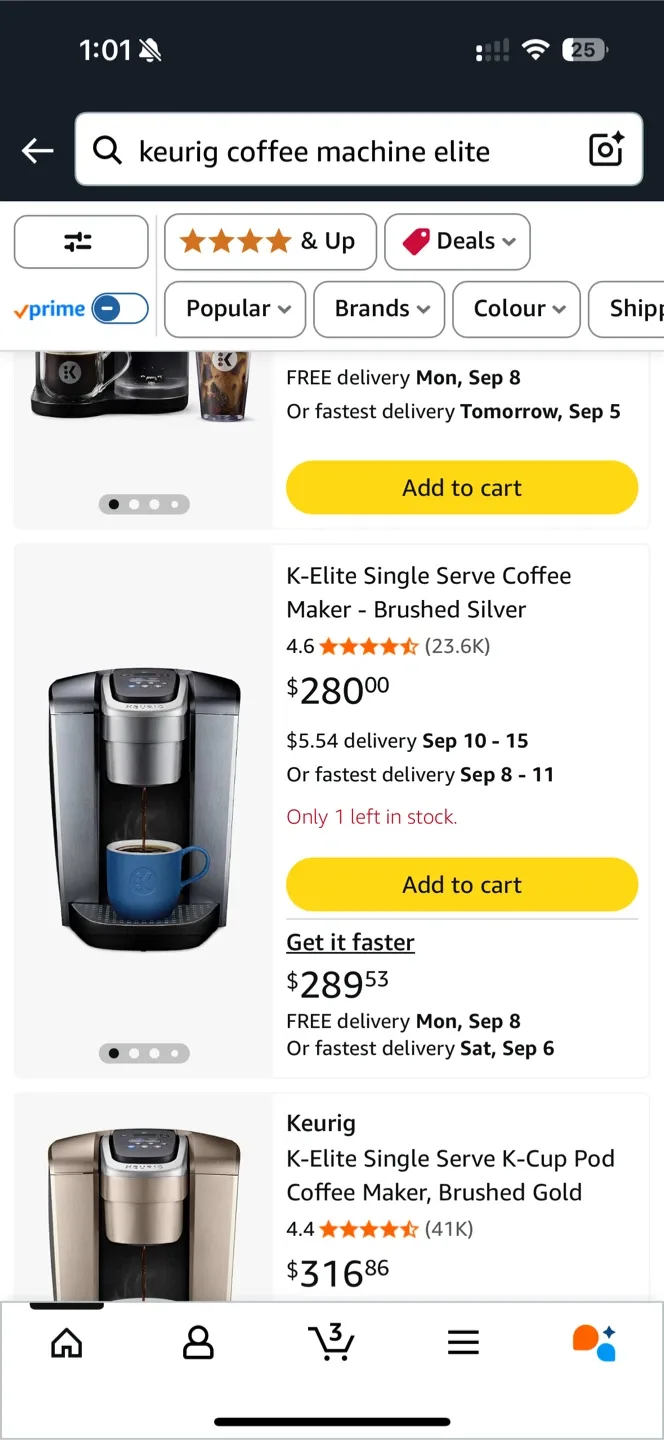Open the Home tab icon
664x1440 pixels.
(66, 1343)
